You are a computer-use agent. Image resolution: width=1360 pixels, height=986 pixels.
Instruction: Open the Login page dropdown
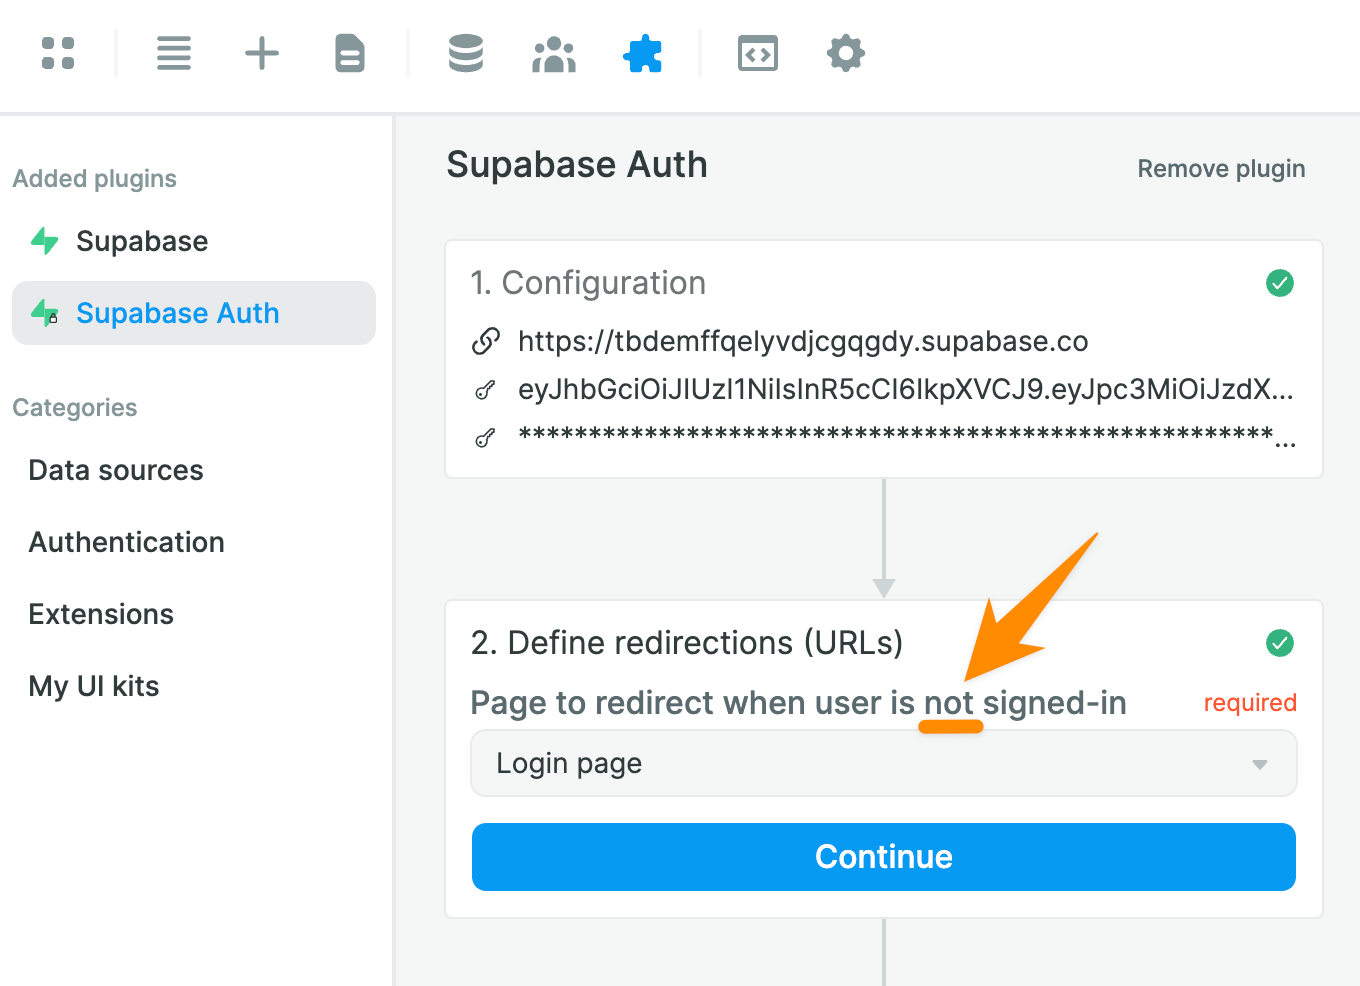(884, 763)
